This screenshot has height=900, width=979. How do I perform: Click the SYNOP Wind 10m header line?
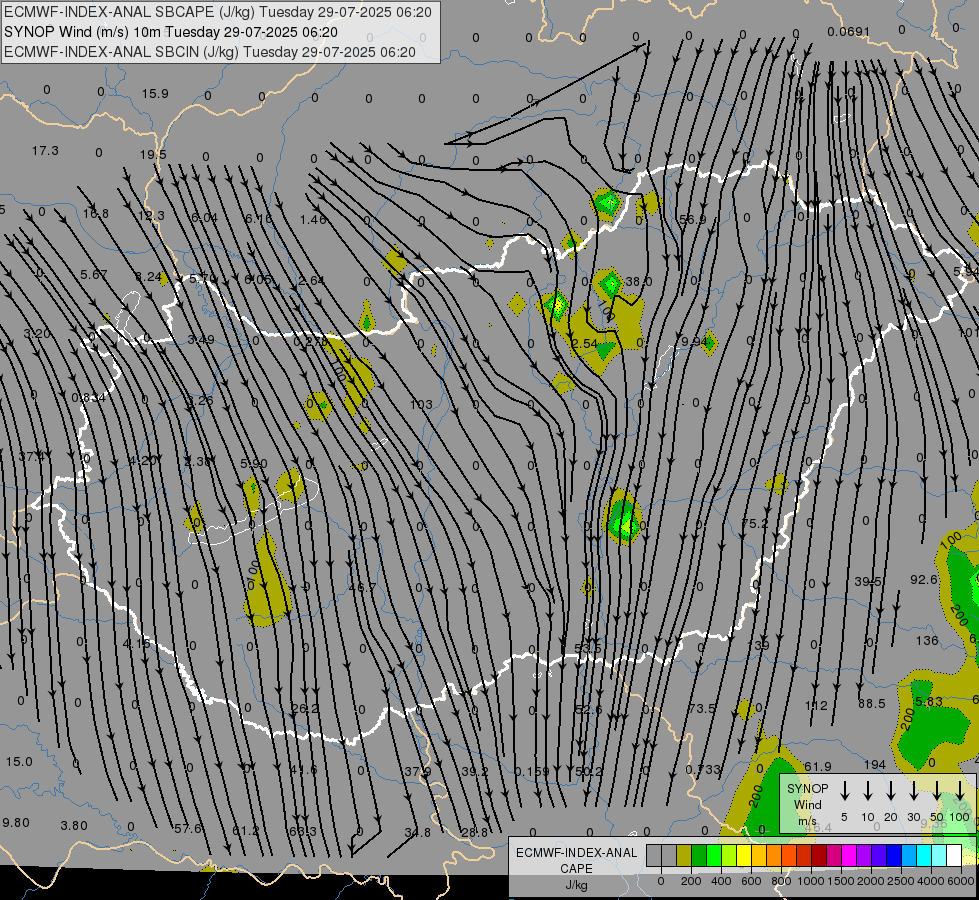170,32
